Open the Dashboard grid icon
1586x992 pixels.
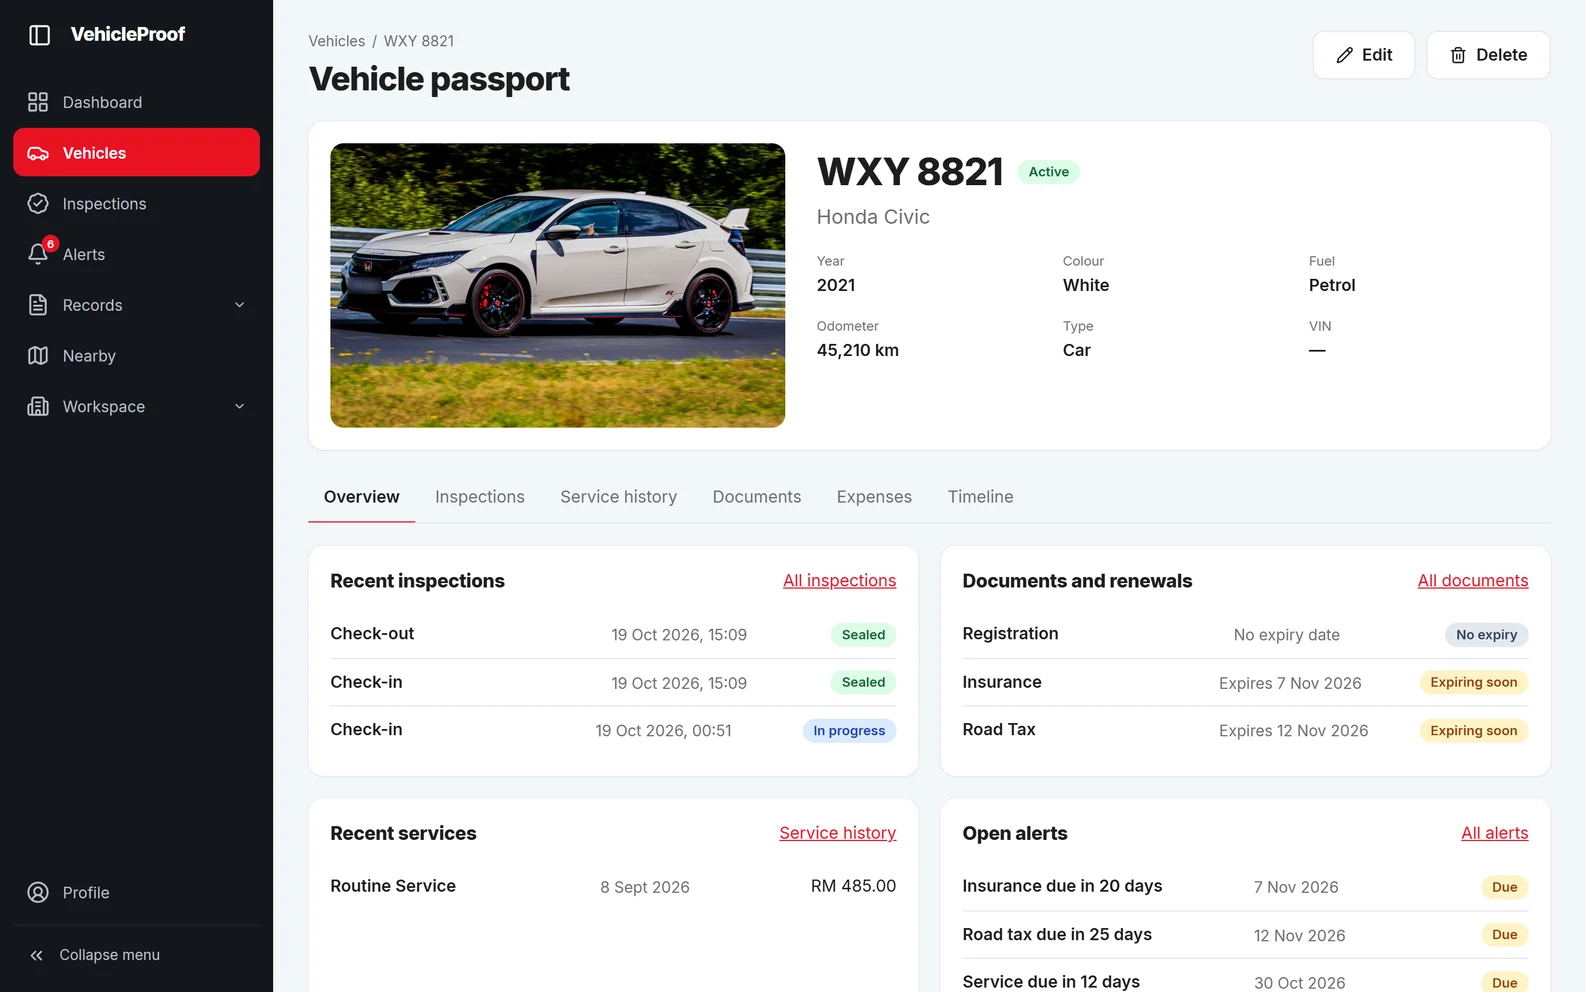tap(38, 102)
